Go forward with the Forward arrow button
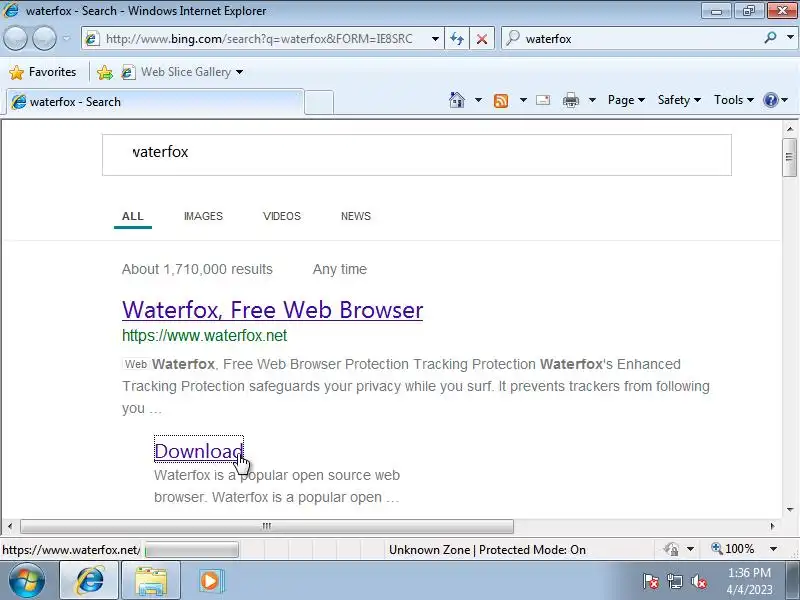The height and width of the screenshot is (600, 800). pyautogui.click(x=44, y=38)
